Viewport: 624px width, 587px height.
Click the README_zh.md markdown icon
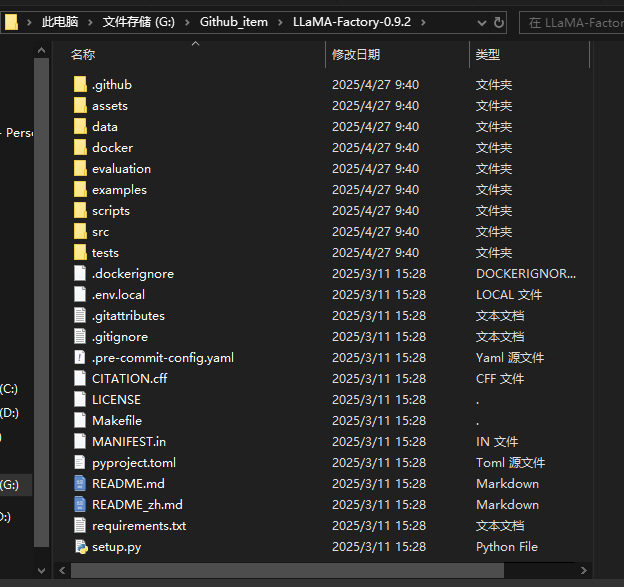[80, 505]
